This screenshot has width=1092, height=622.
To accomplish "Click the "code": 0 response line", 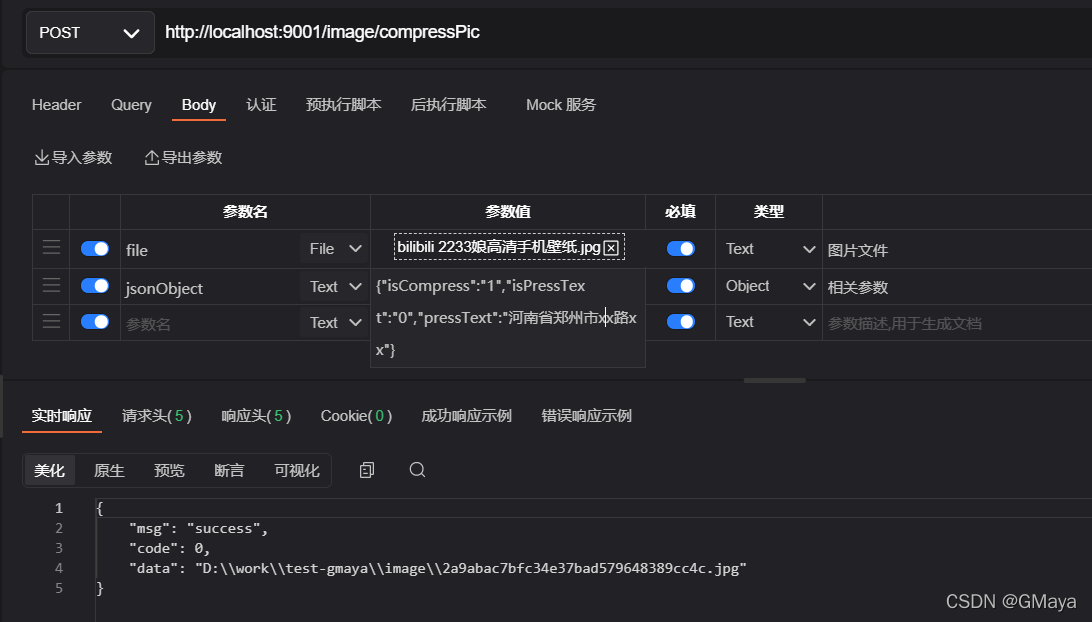I will [169, 548].
